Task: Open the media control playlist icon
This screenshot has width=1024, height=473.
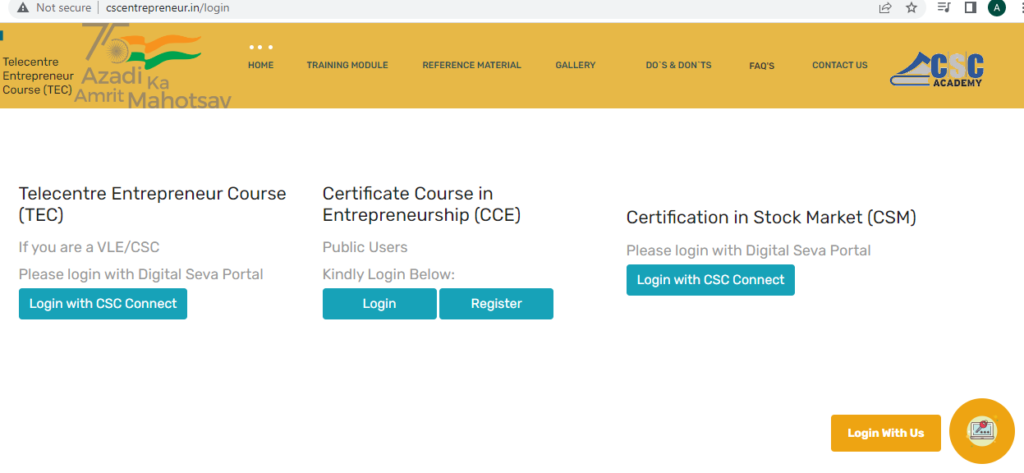Action: pos(944,8)
